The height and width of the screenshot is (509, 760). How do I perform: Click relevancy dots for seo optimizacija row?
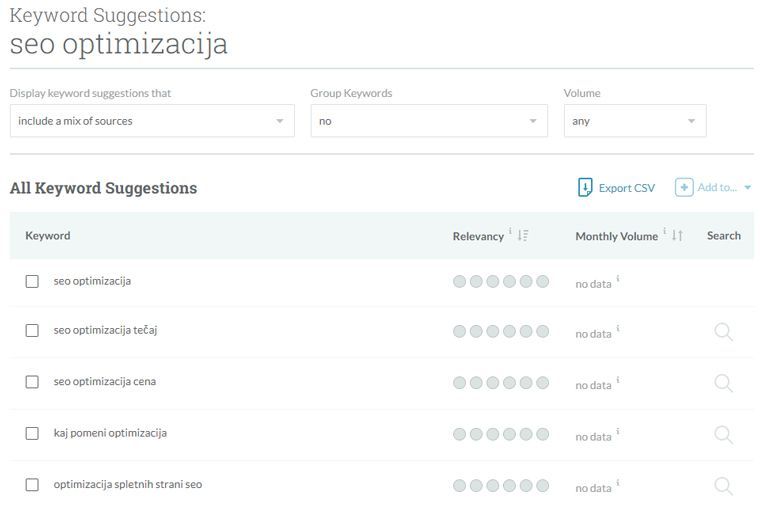tap(501, 281)
